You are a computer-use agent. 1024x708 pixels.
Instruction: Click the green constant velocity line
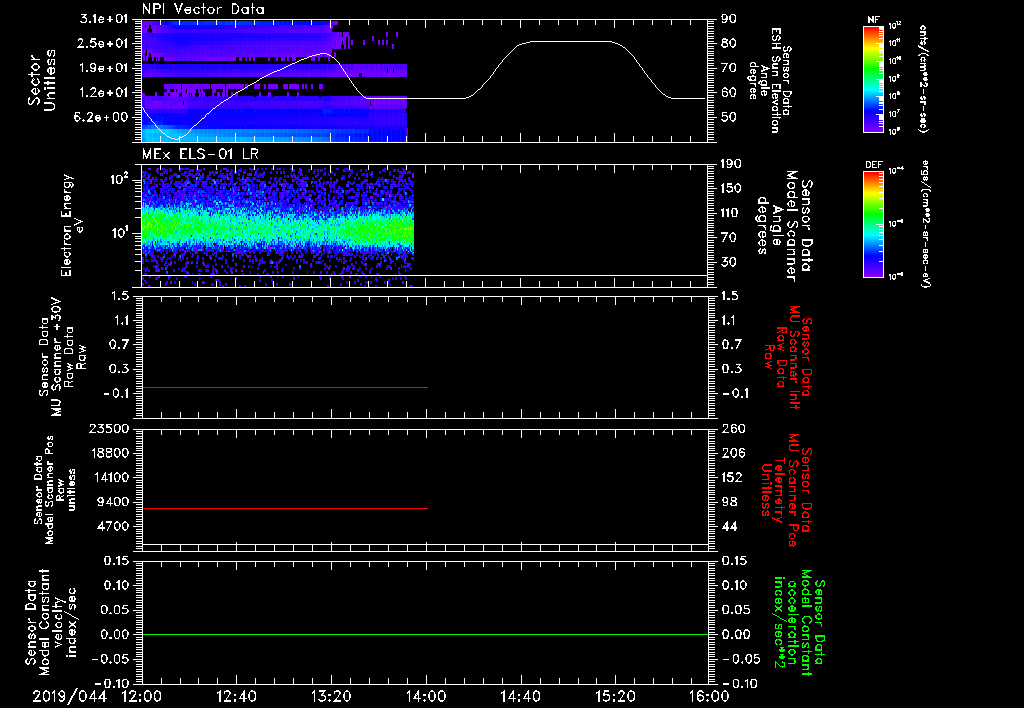(x=425, y=634)
